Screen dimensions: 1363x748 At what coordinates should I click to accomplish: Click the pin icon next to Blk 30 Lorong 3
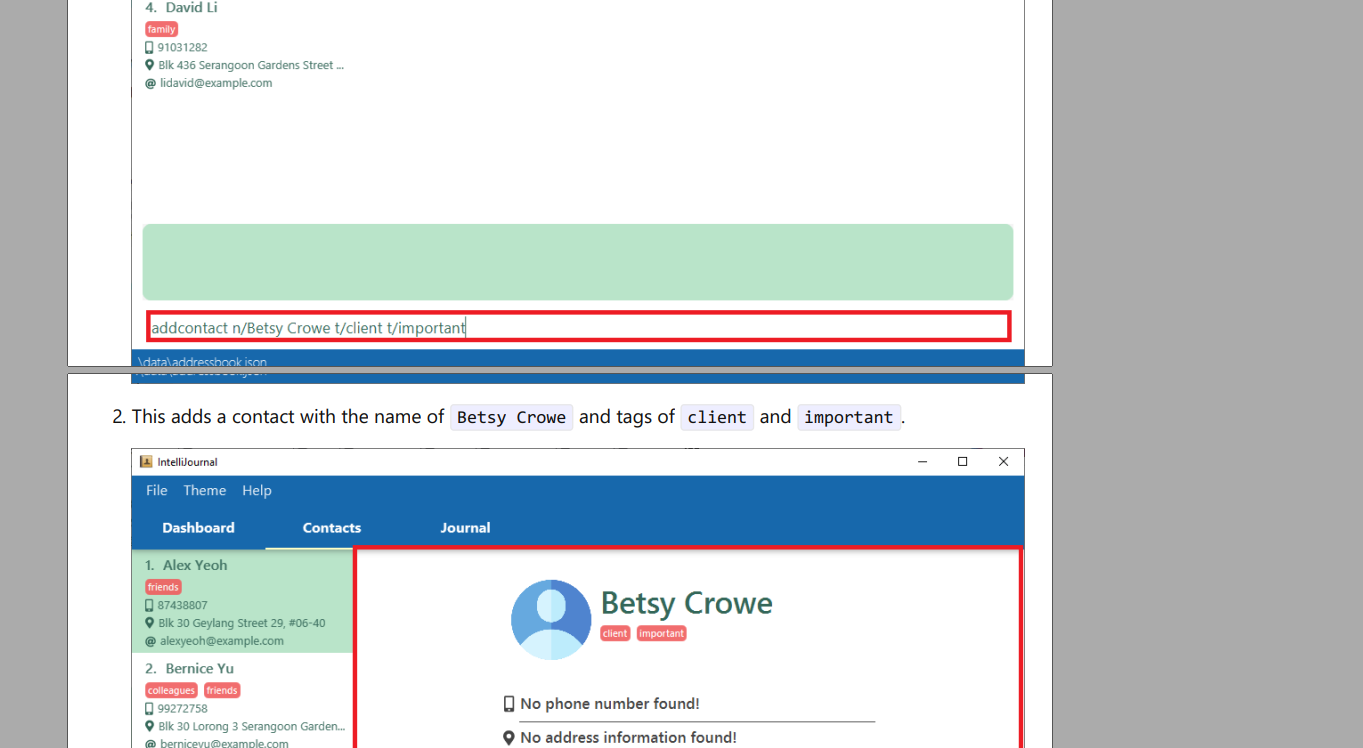tap(149, 726)
